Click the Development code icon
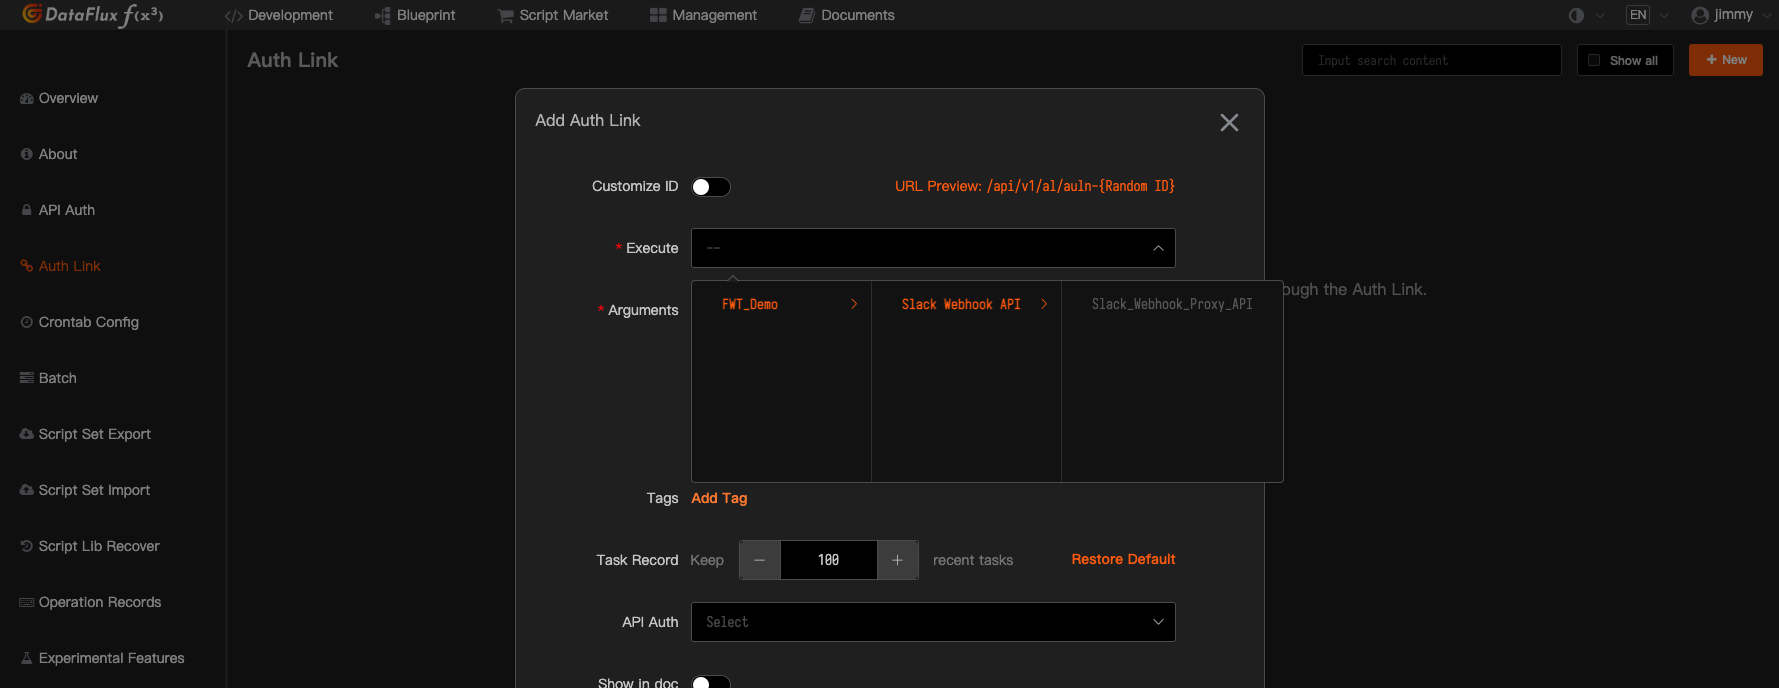Viewport: 1779px width, 688px height. coord(234,16)
